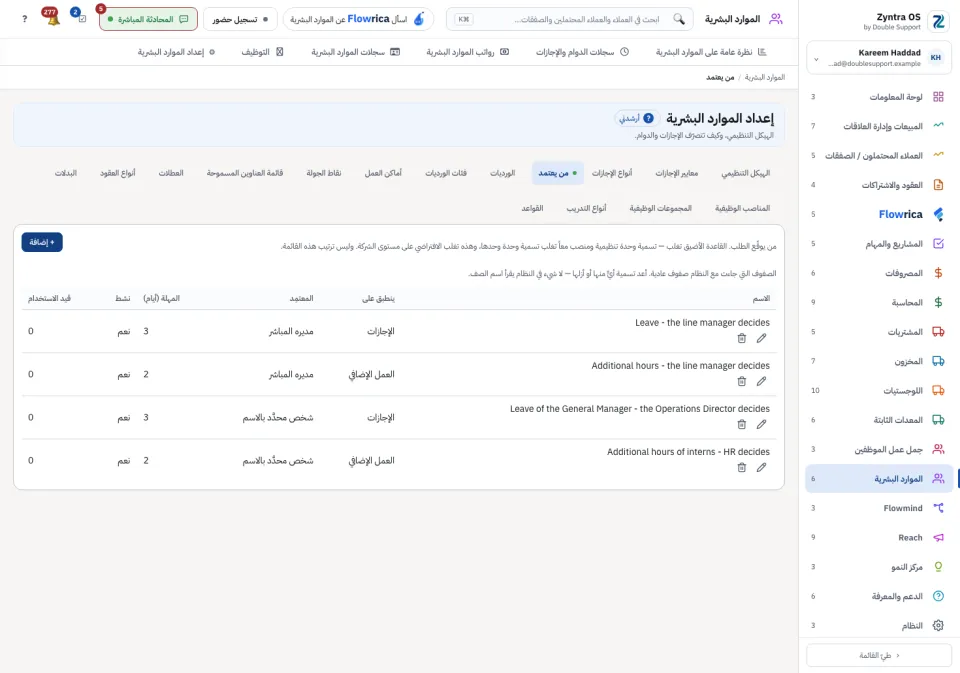Switch to معايير الإجازات sub-tab
Screen dimensions: 960x673
[x=677, y=173]
